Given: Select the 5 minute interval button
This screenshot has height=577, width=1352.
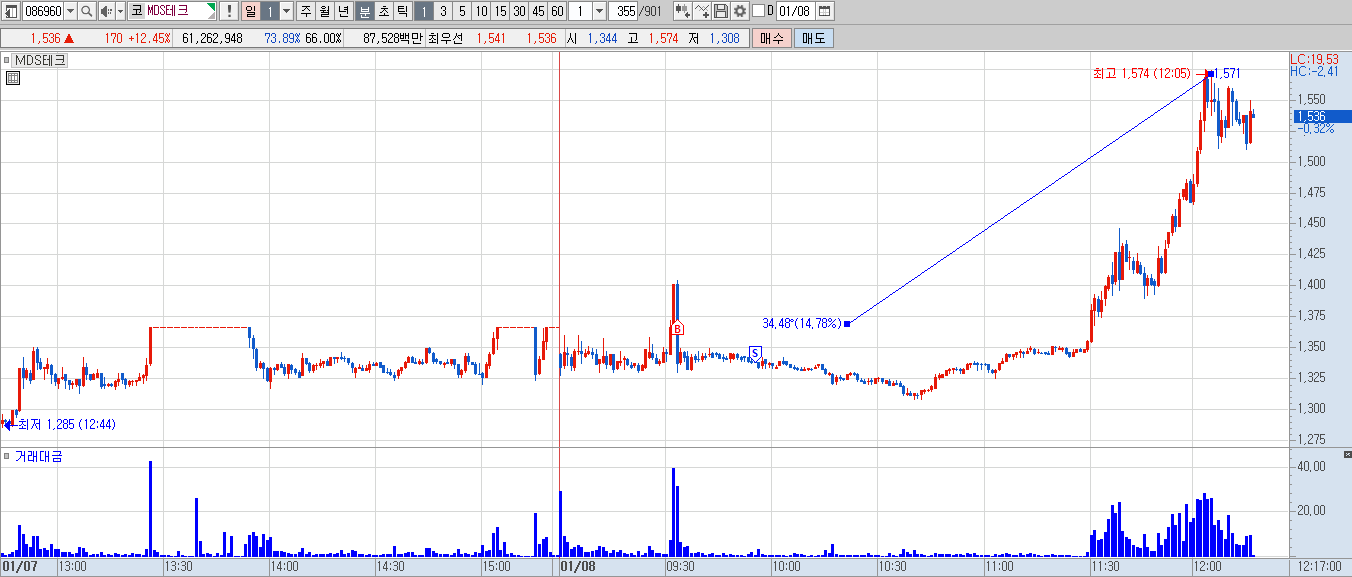Looking at the screenshot, I should 462,11.
